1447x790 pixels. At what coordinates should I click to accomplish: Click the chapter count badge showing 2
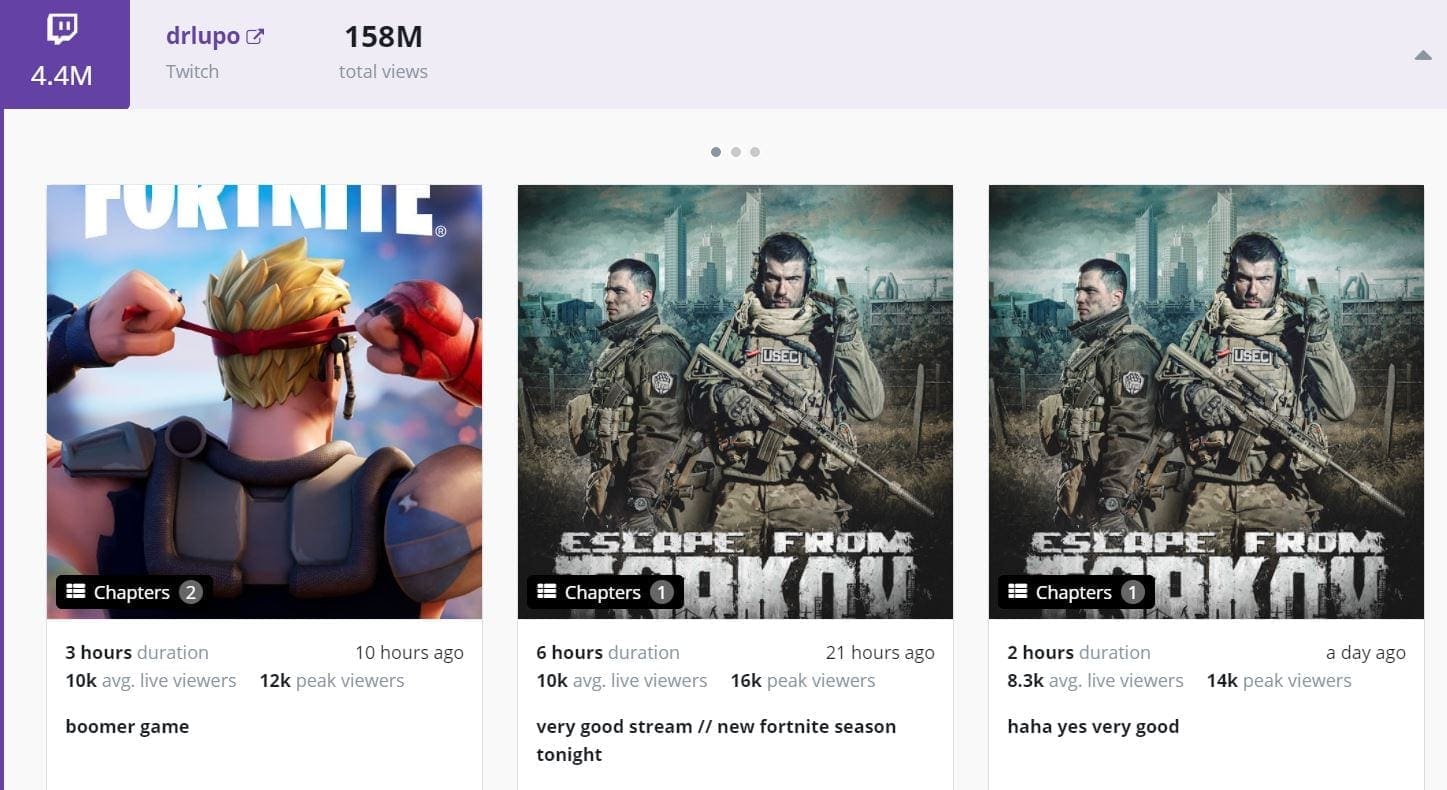pyautogui.click(x=190, y=593)
